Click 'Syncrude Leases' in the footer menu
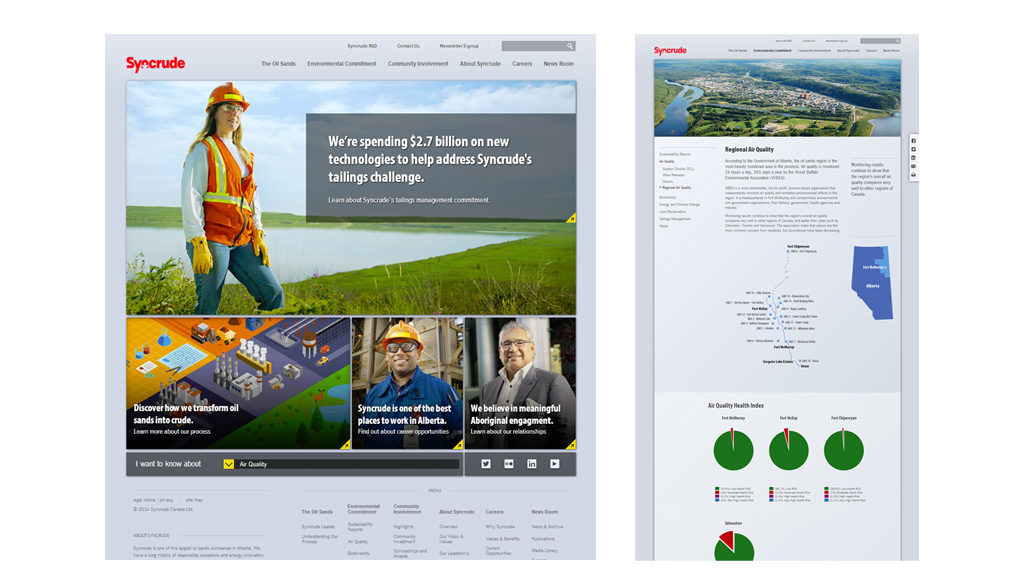The width and height of the screenshot is (1024, 578). click(x=318, y=527)
